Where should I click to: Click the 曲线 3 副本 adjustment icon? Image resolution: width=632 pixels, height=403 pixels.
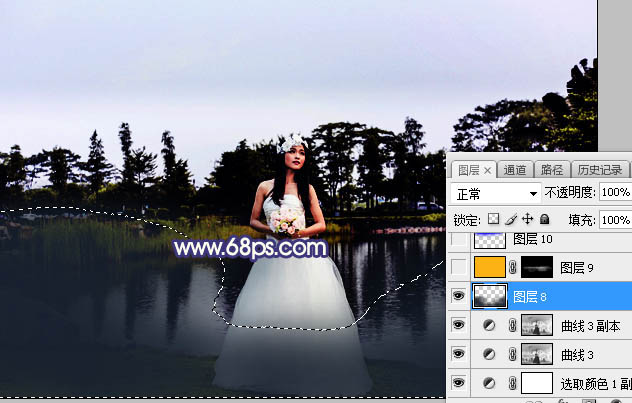click(489, 325)
